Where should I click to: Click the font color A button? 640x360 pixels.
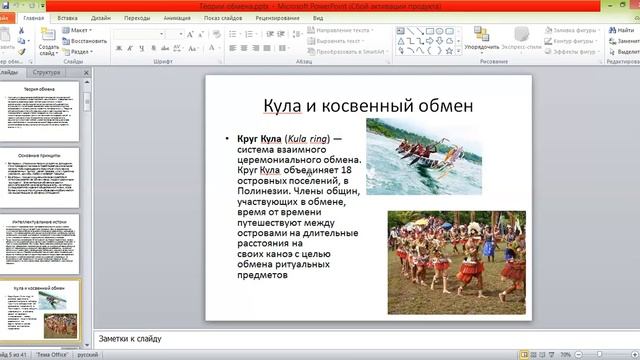[211, 48]
